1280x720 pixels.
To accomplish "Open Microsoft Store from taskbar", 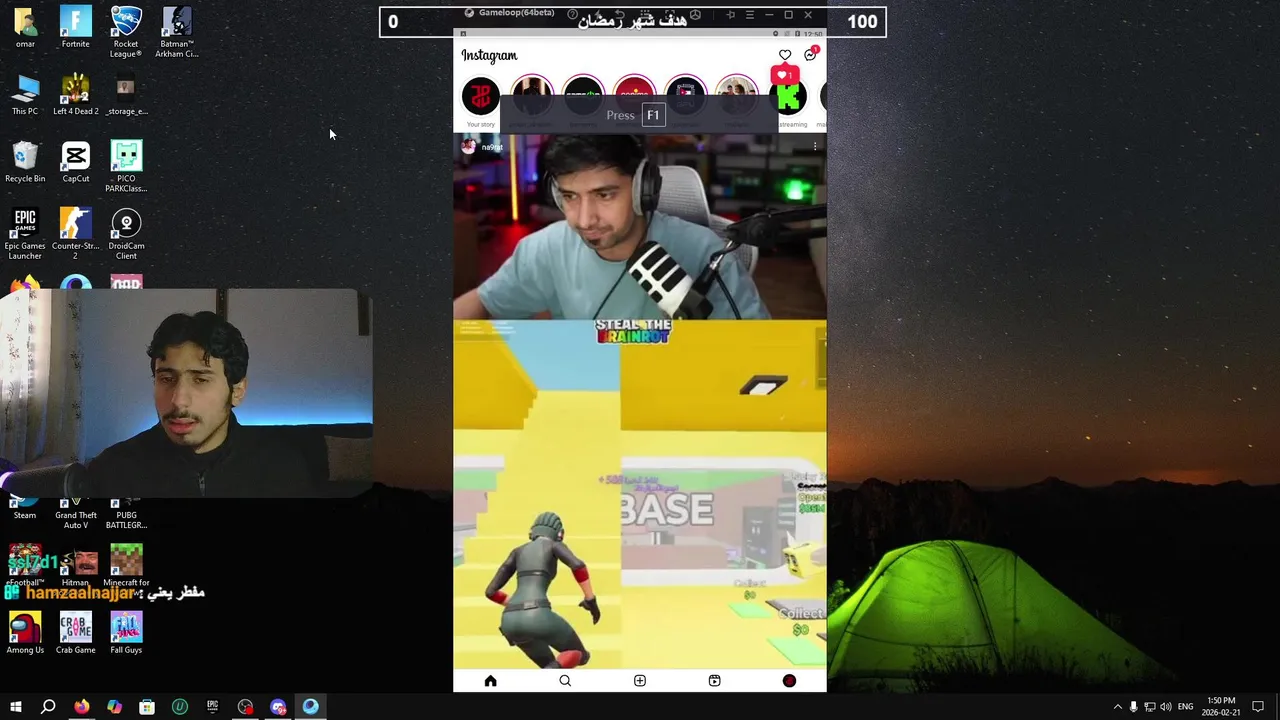I will pos(147,707).
